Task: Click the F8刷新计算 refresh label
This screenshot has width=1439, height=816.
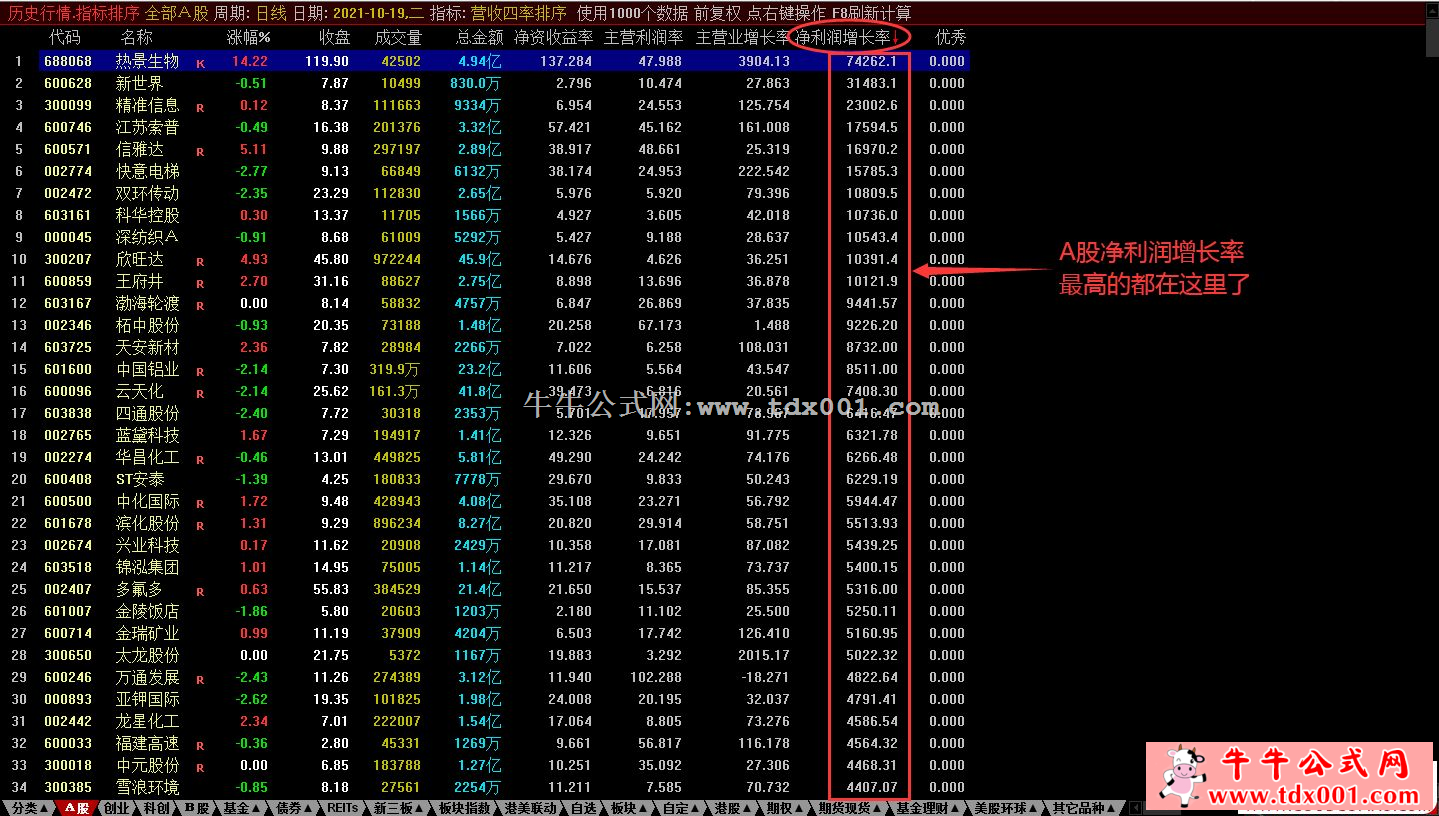Action: click(871, 14)
